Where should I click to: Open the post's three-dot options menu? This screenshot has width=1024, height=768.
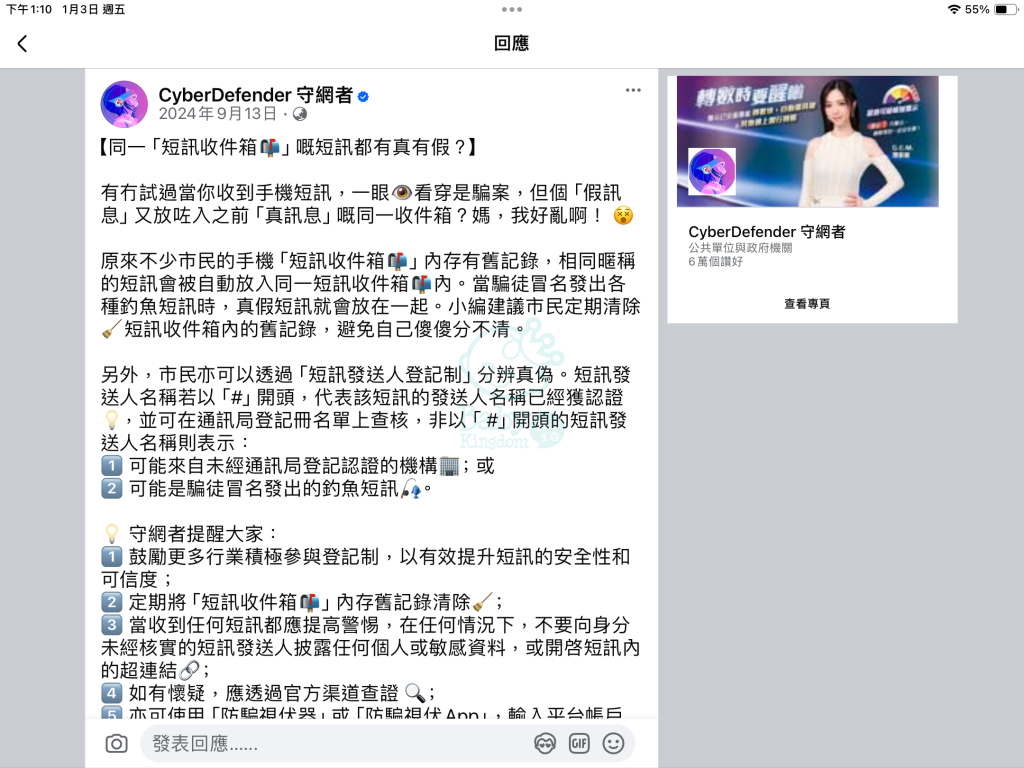(633, 90)
